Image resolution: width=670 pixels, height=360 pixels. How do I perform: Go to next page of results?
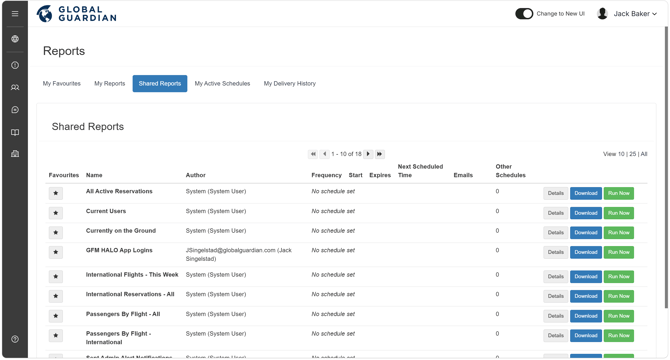coord(368,154)
